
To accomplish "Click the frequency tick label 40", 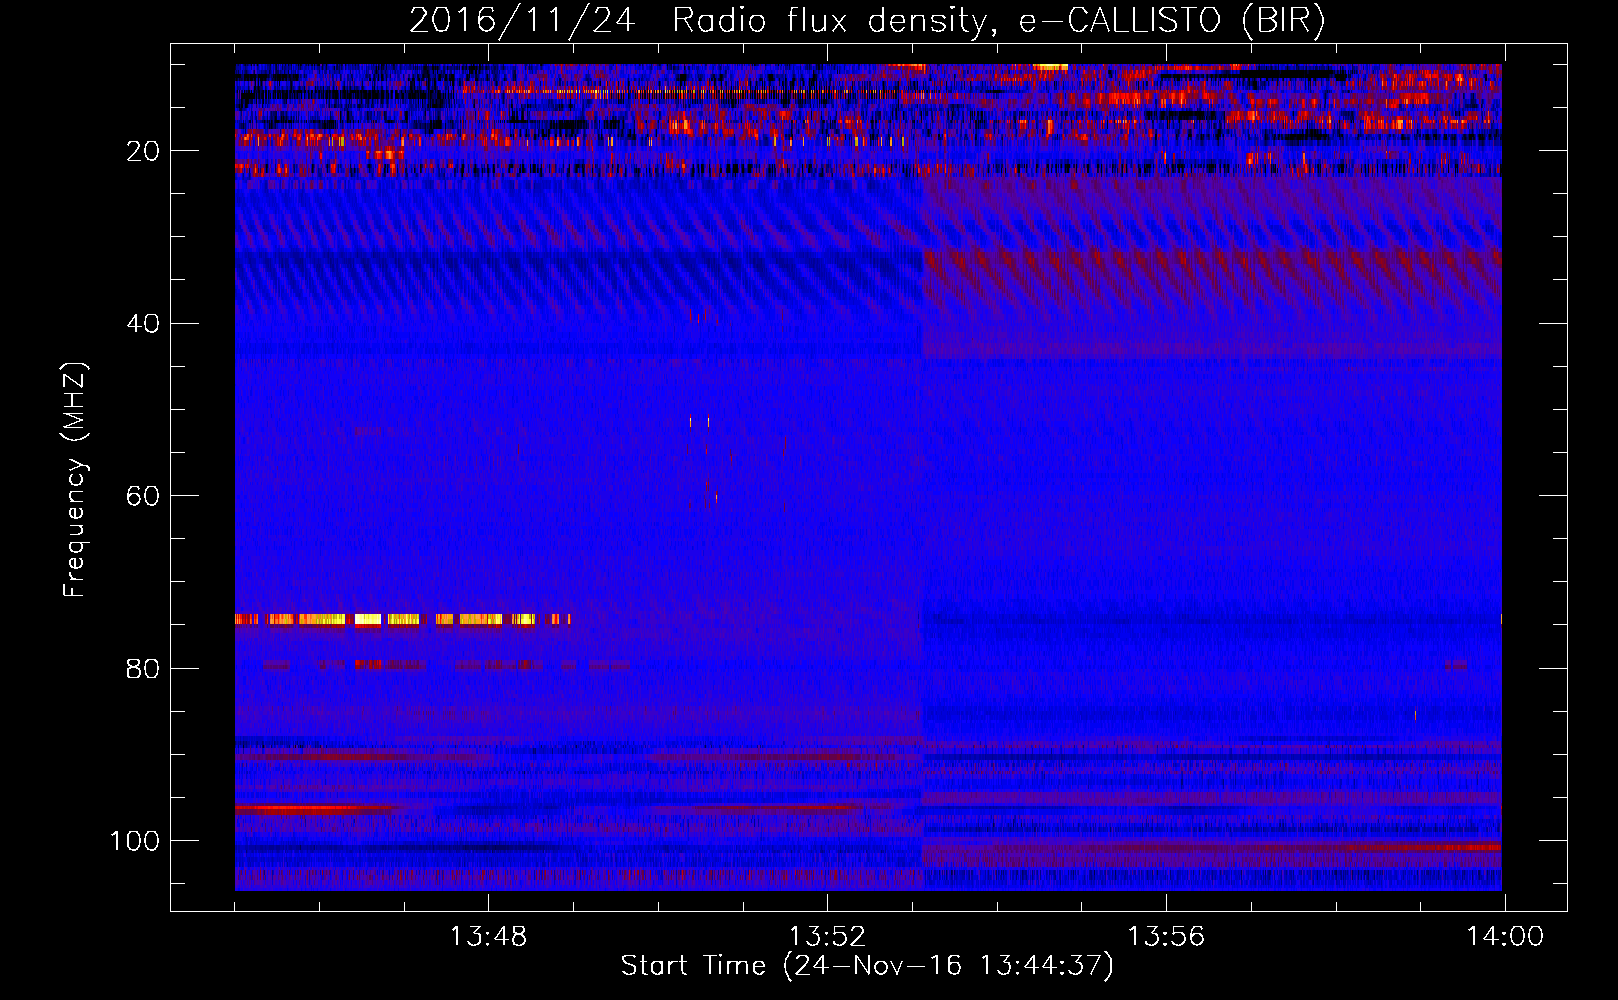I will [144, 323].
